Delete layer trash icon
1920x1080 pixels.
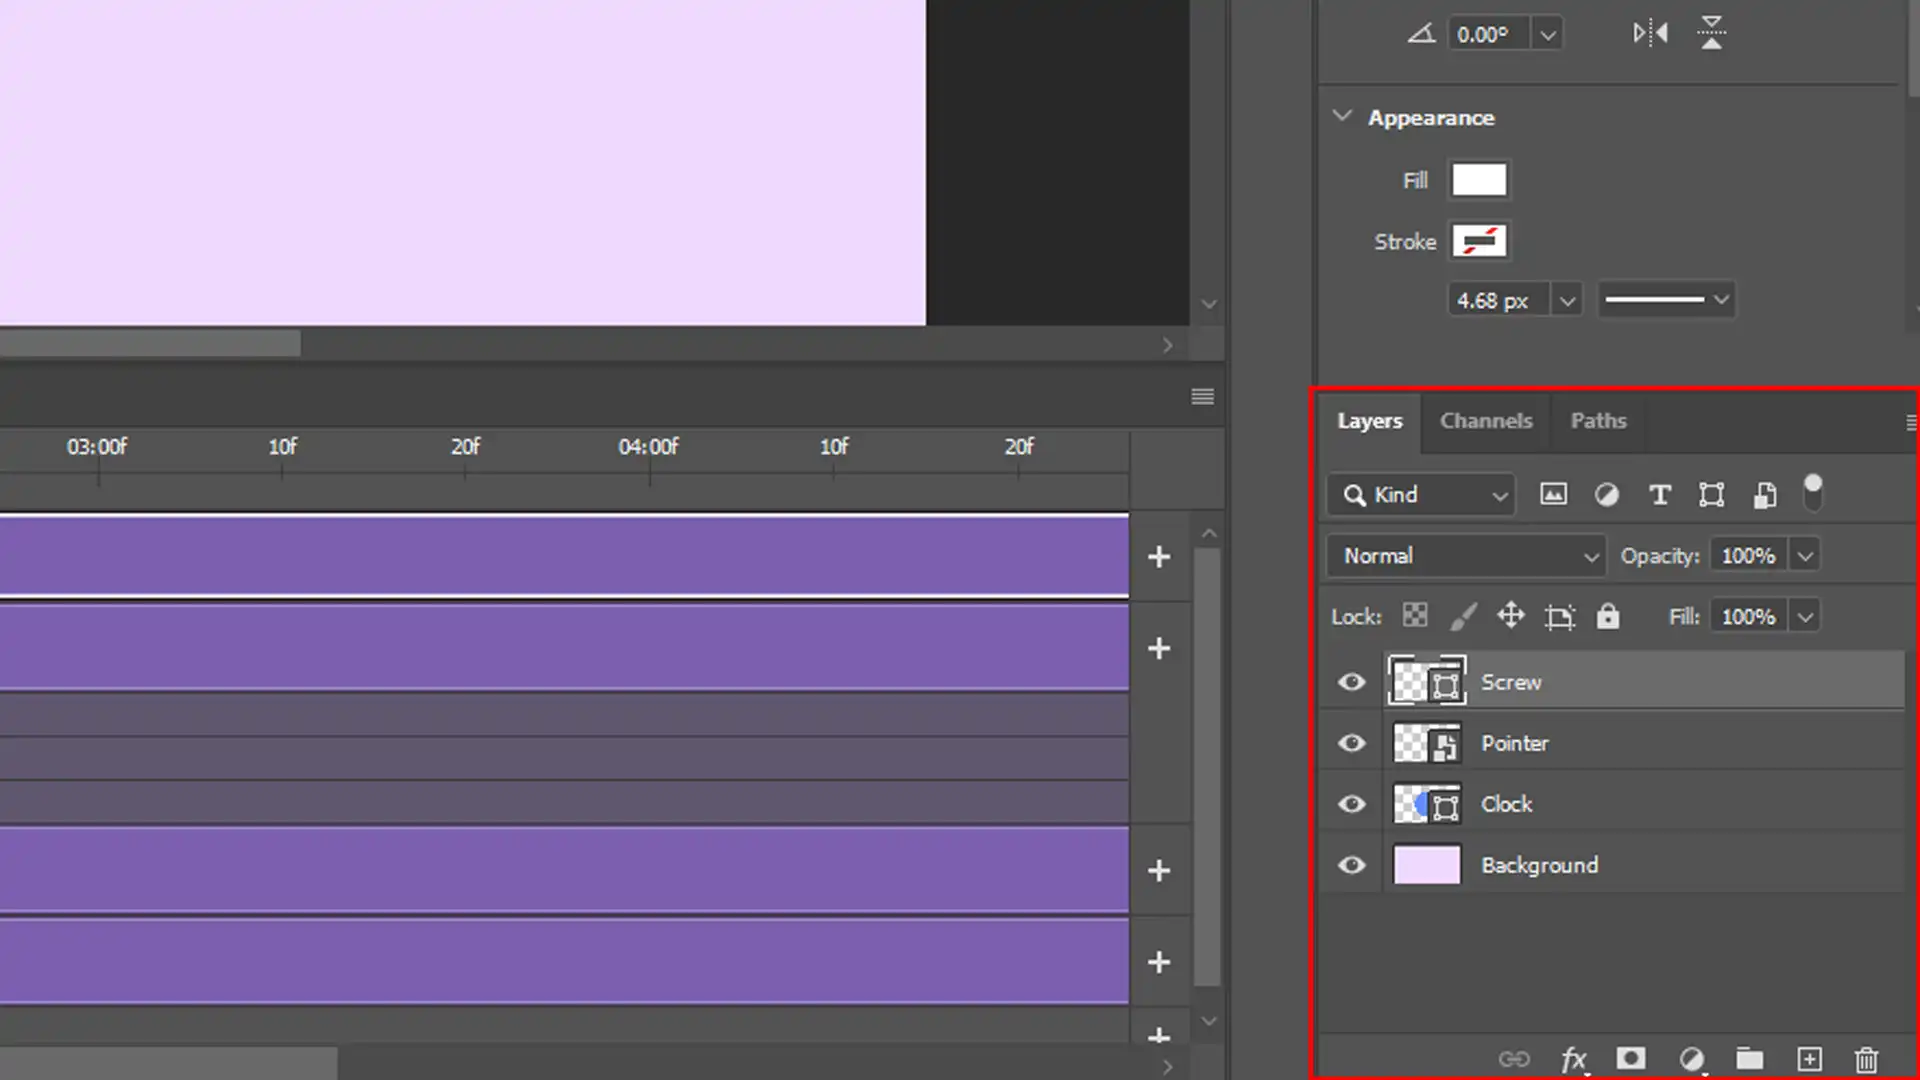click(1866, 1058)
